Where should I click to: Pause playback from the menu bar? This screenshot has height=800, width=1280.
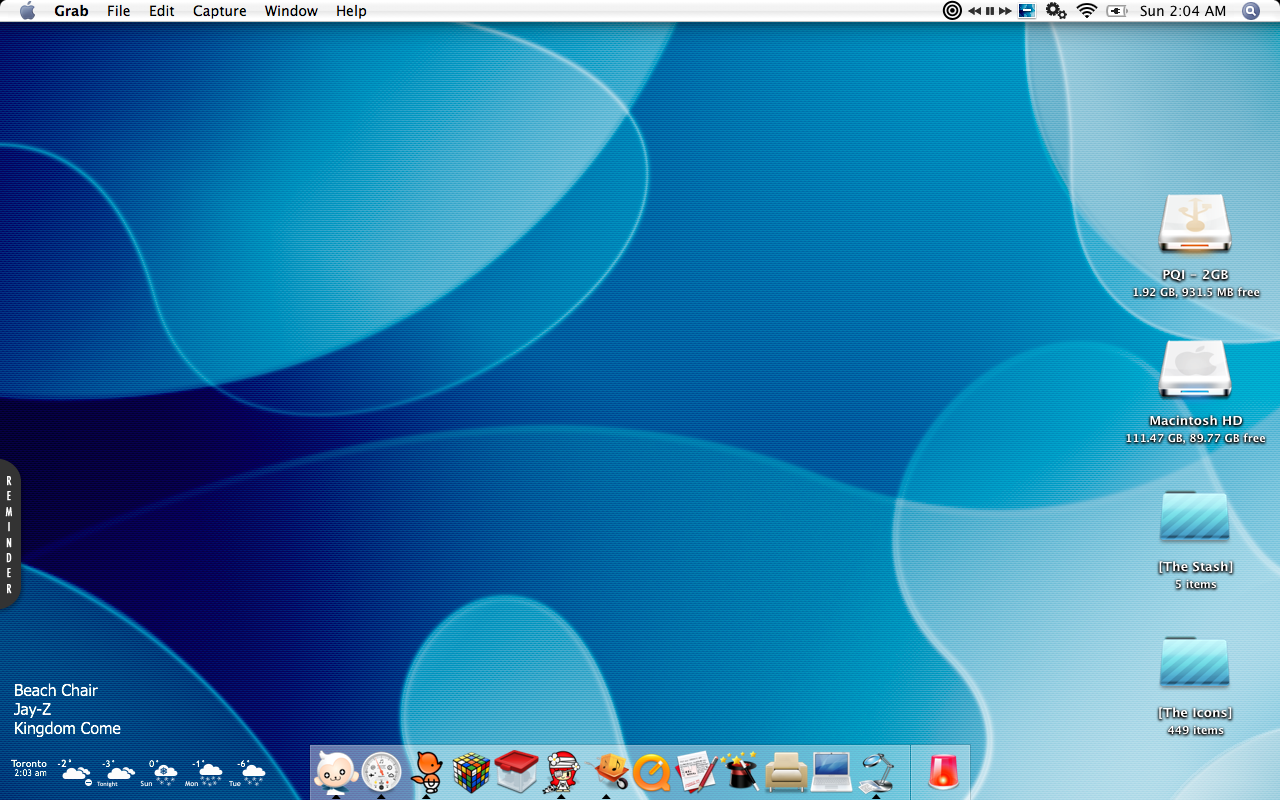point(990,11)
